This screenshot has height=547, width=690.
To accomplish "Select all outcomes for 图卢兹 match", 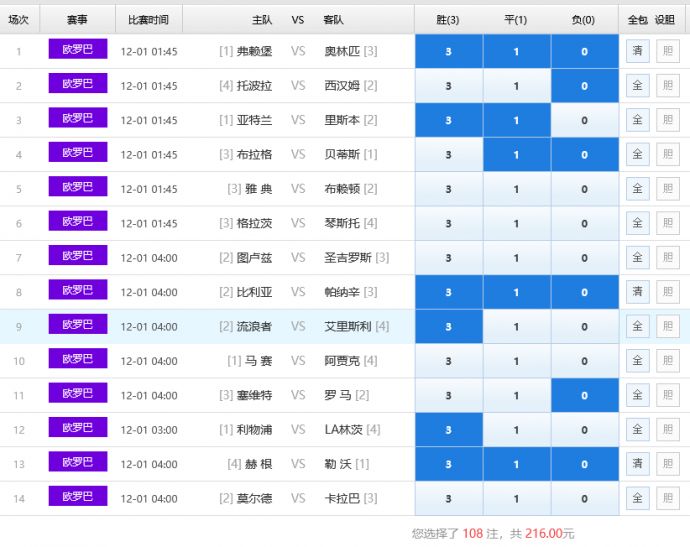I will [637, 258].
